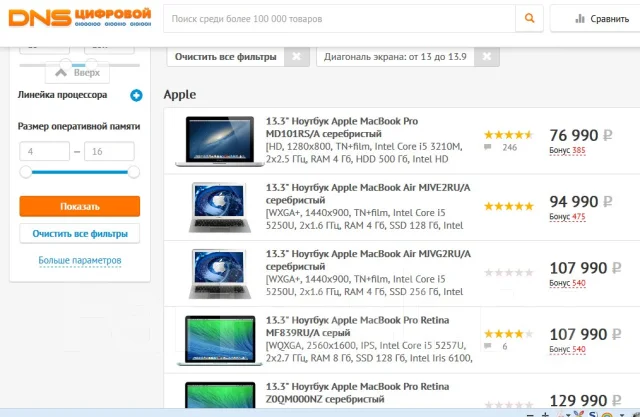
Task: Click Диагональ экрана filter chip text
Action: (395, 57)
